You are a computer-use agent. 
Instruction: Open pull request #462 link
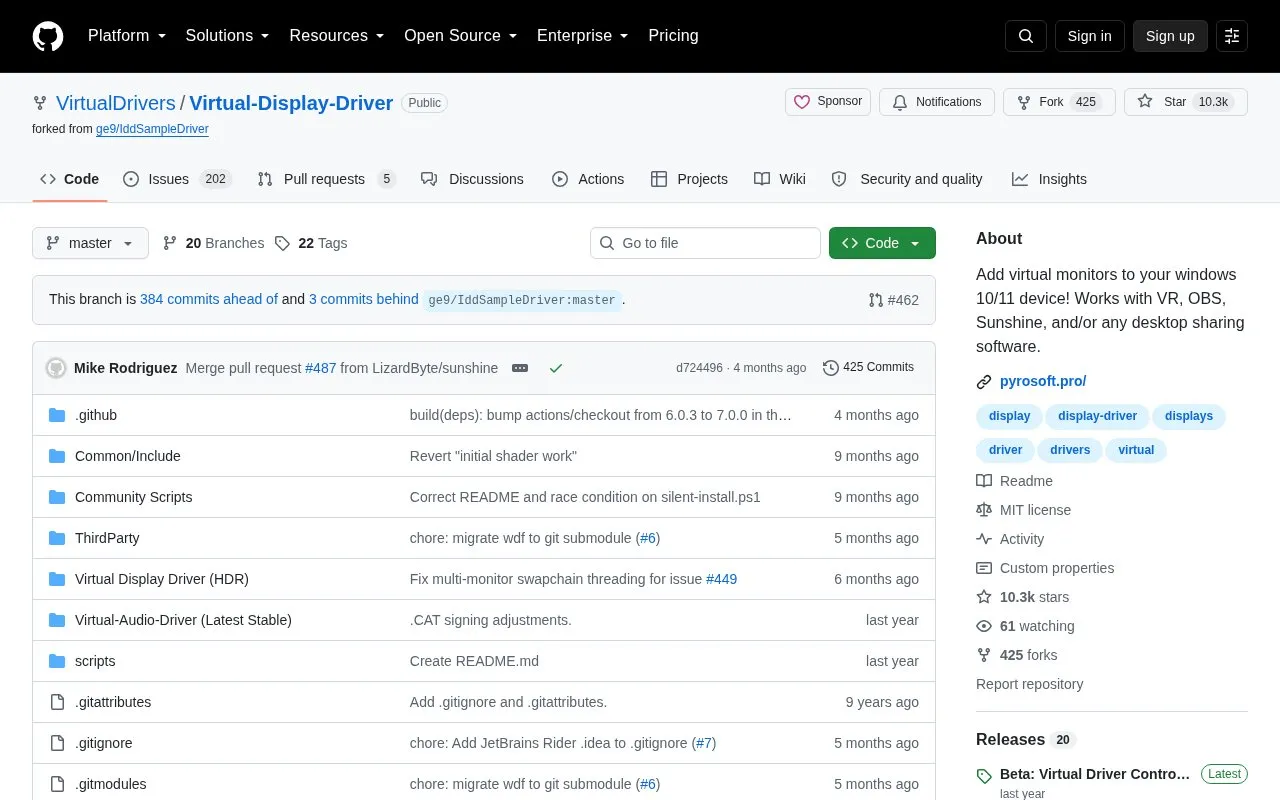point(893,300)
